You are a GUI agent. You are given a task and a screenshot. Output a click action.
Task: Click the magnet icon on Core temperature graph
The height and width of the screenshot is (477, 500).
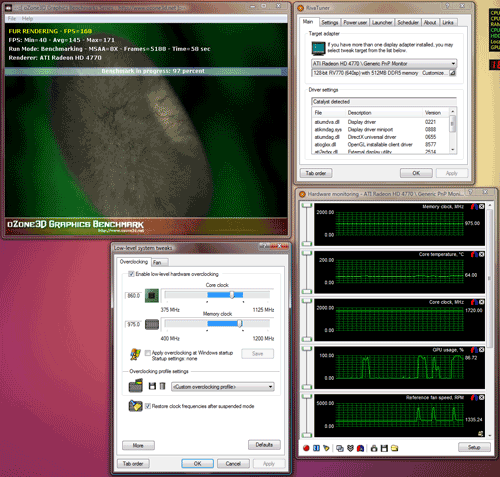pyautogui.click(x=474, y=254)
